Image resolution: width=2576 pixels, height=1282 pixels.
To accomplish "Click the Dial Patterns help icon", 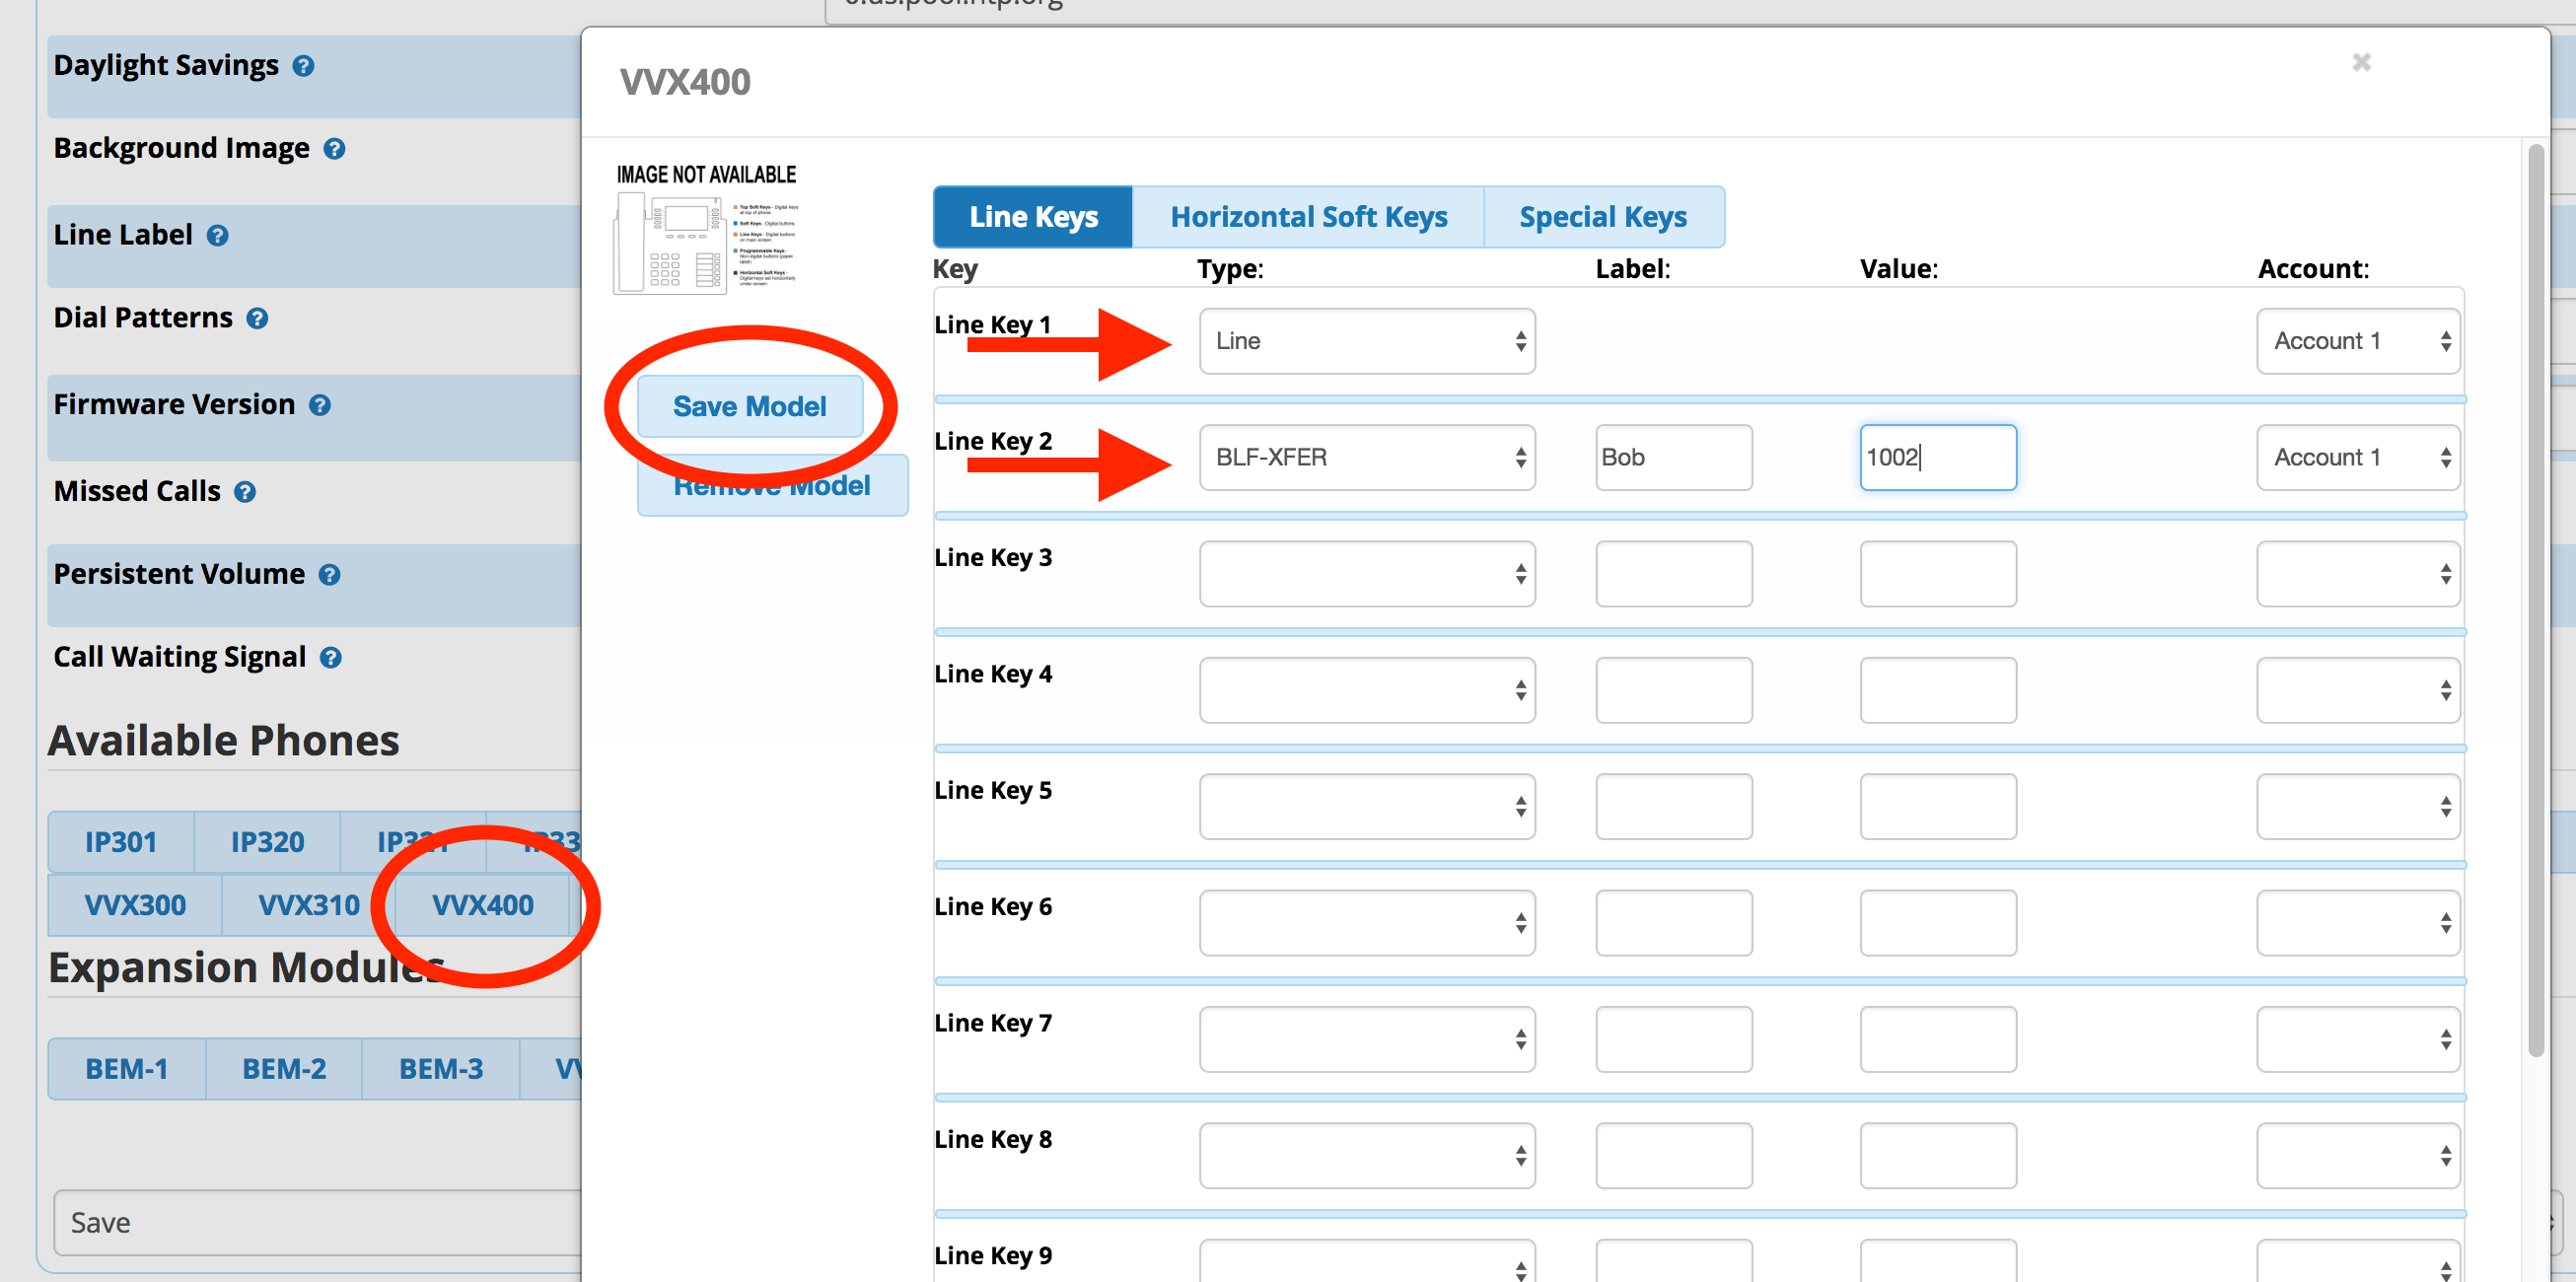I will click(x=257, y=319).
